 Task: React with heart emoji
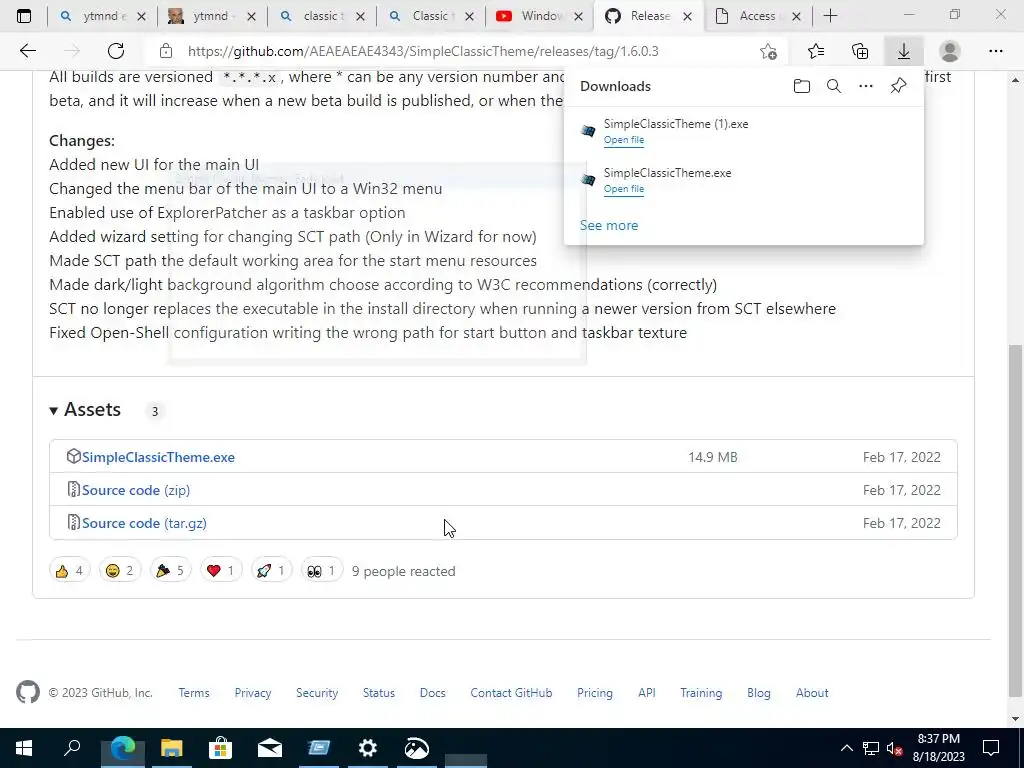[x=220, y=571]
